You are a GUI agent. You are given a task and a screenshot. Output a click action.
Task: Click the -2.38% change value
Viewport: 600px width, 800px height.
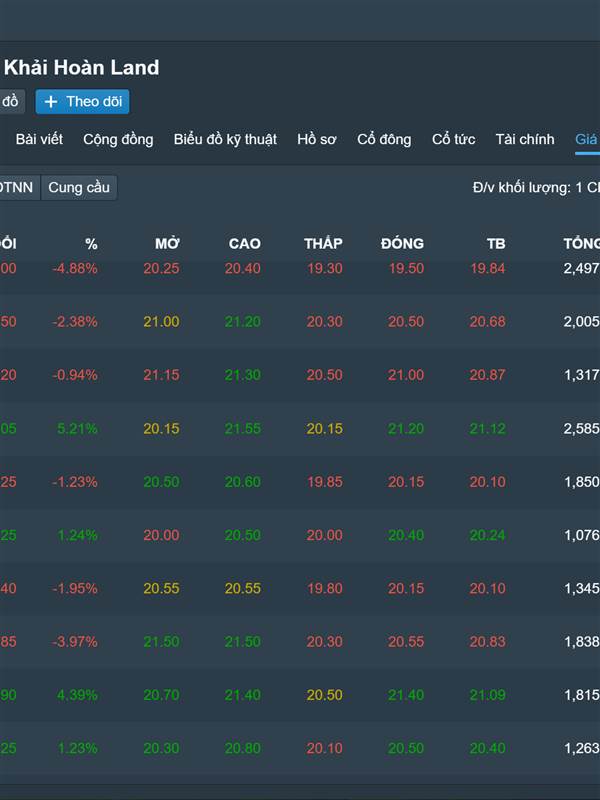(74, 322)
